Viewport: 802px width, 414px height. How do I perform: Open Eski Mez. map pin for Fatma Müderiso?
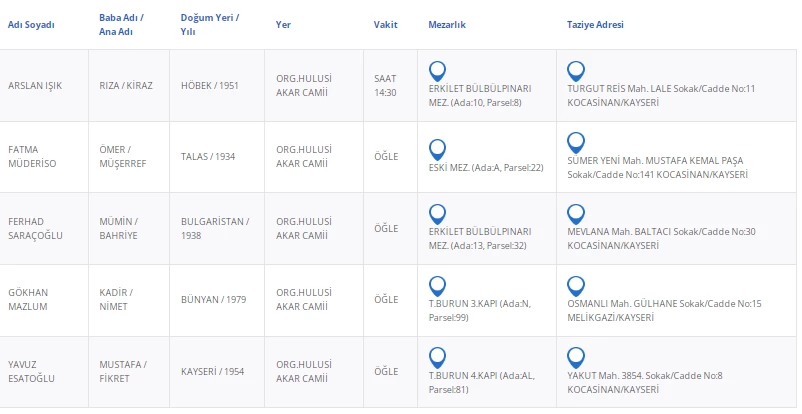pos(436,149)
